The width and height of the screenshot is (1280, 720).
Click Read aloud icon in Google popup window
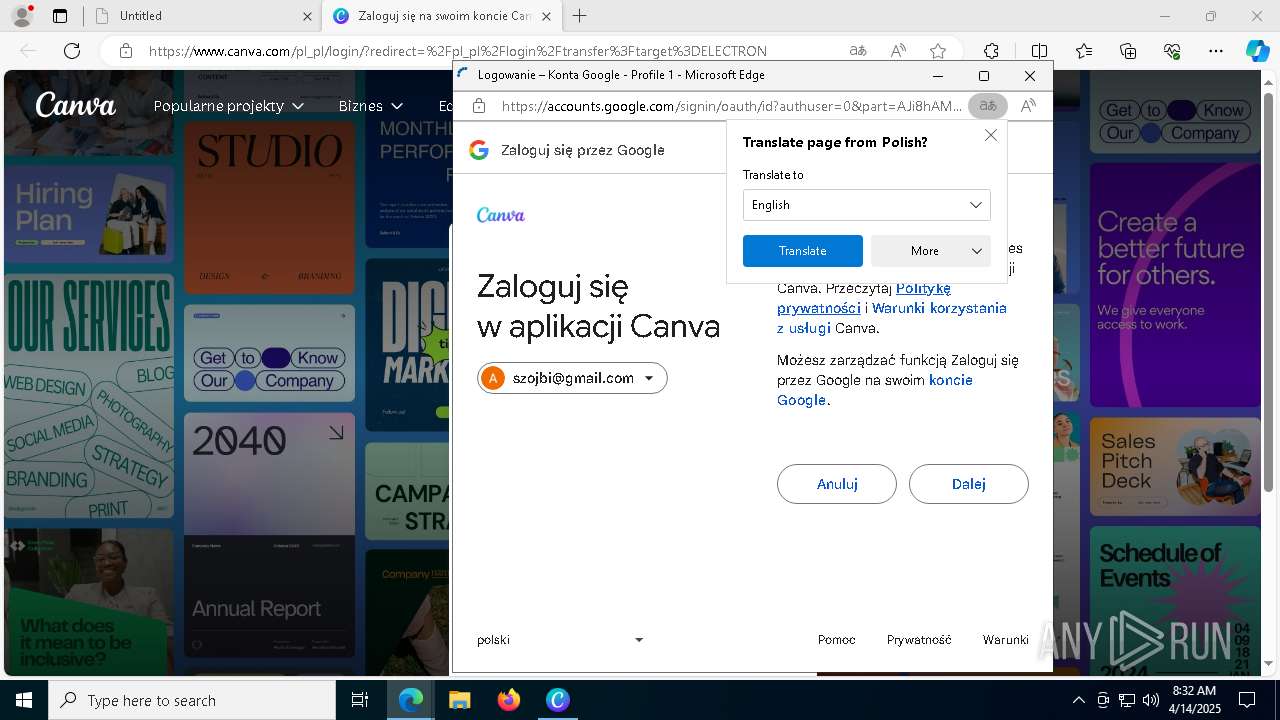(x=1028, y=106)
